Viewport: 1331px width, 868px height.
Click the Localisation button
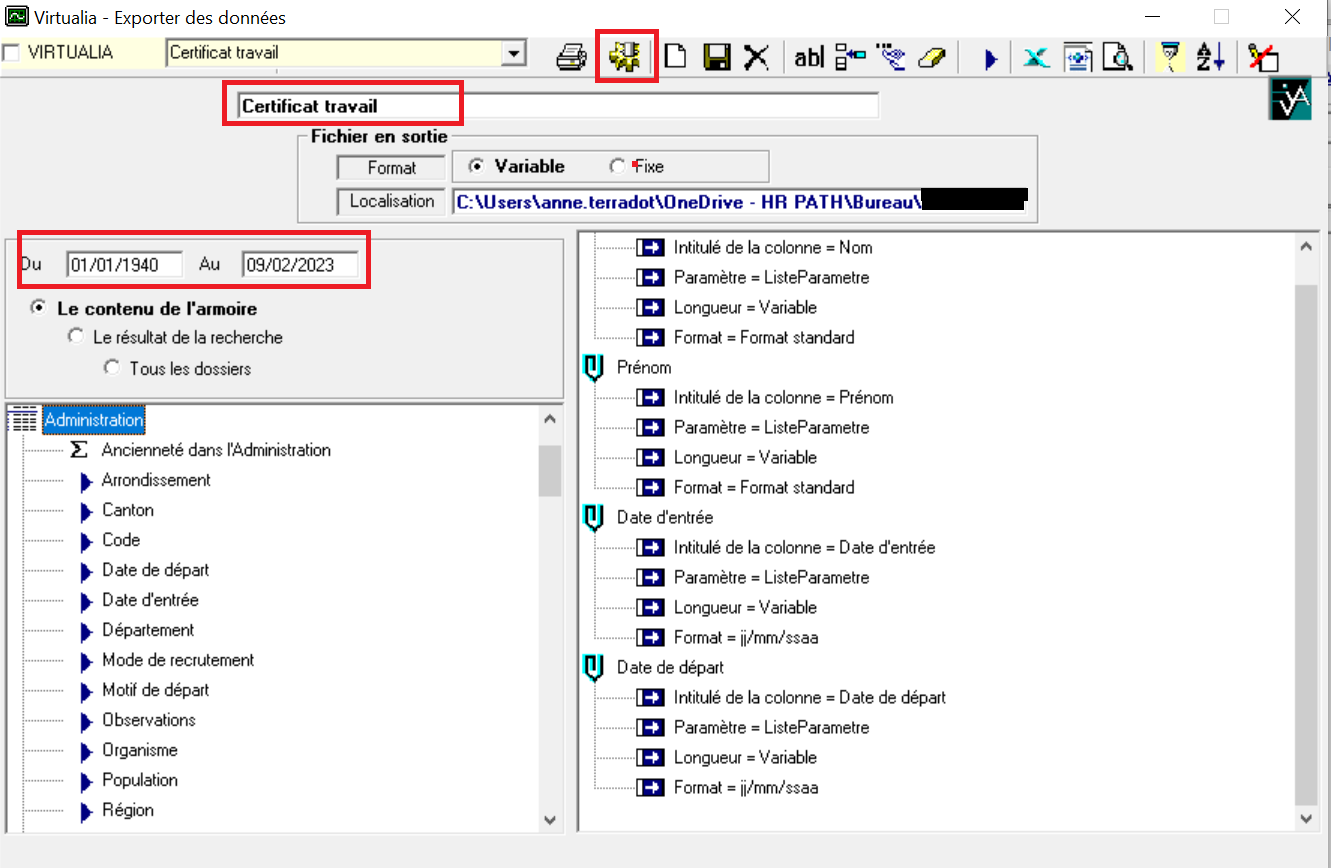pos(392,201)
